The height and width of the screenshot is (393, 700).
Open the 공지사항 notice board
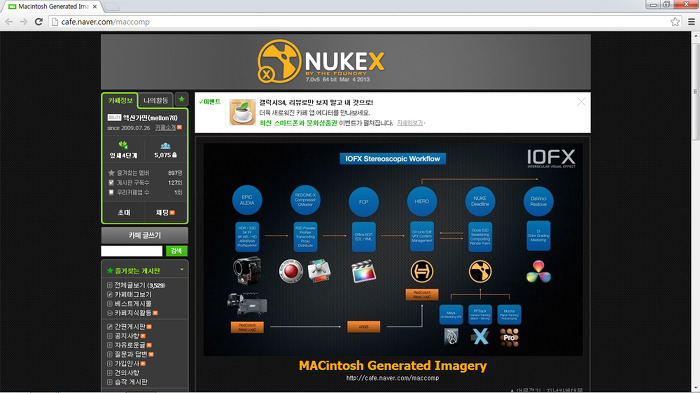126,336
